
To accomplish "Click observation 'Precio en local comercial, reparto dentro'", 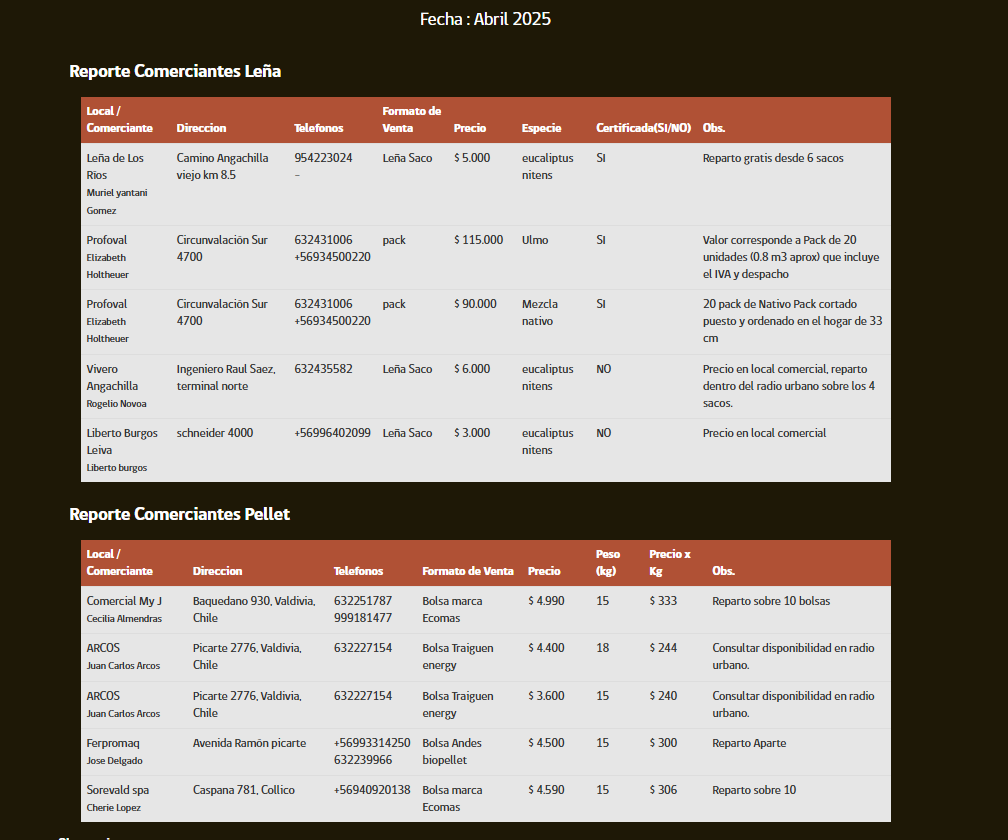I will [x=789, y=386].
